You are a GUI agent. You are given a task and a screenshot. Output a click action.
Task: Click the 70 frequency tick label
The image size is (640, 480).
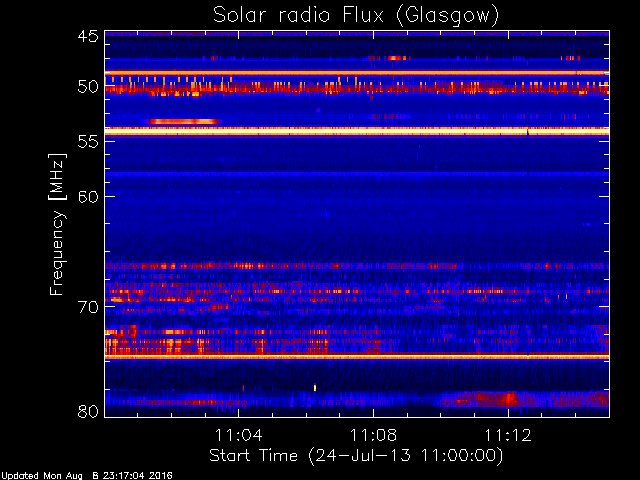point(88,307)
